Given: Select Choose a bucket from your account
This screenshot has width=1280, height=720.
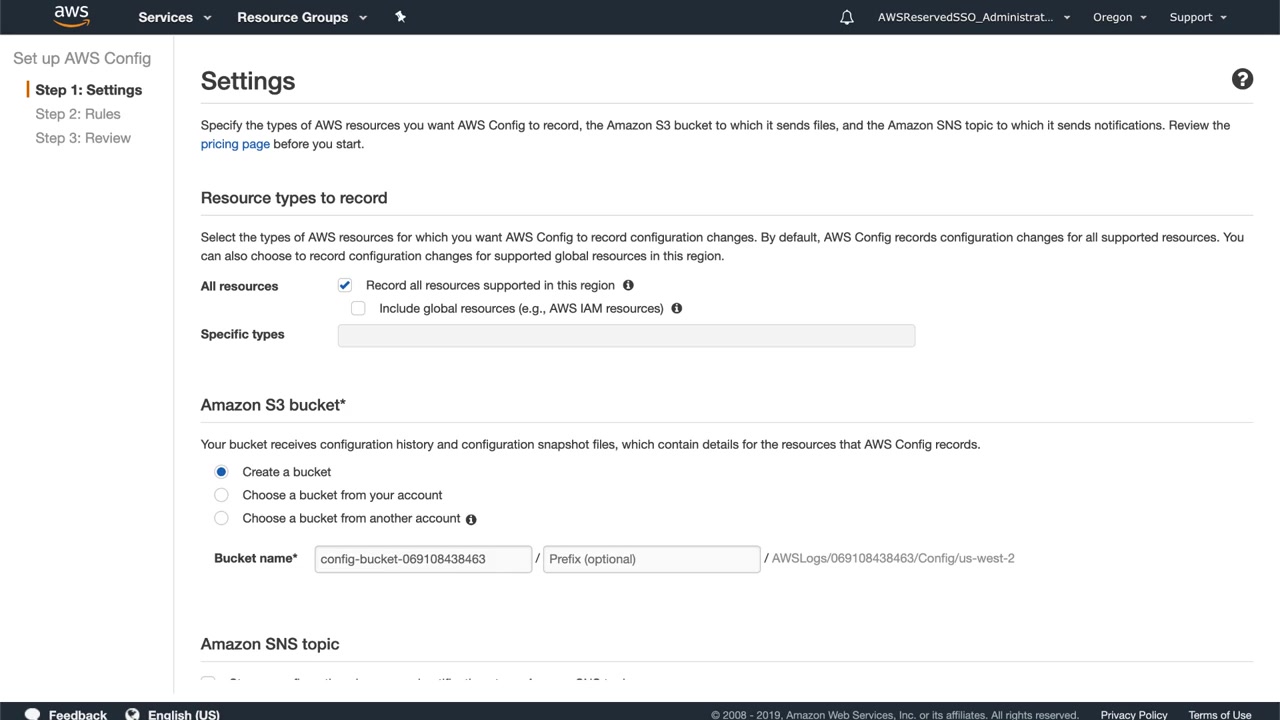Looking at the screenshot, I should point(222,495).
